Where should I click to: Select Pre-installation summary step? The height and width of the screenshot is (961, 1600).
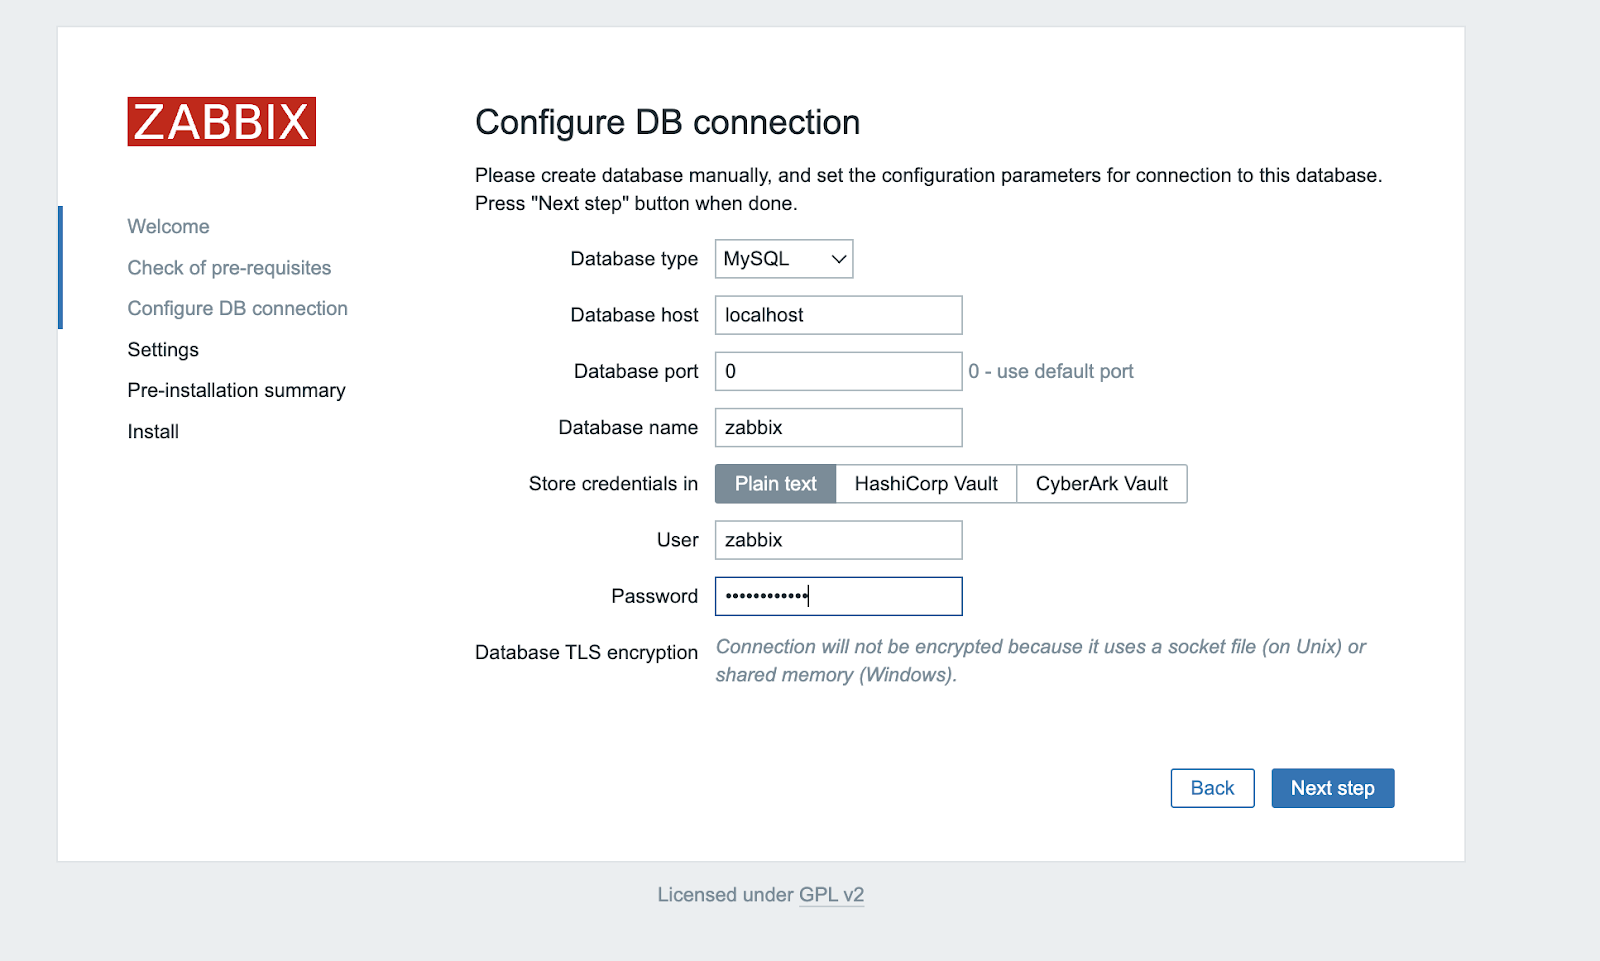(x=236, y=391)
